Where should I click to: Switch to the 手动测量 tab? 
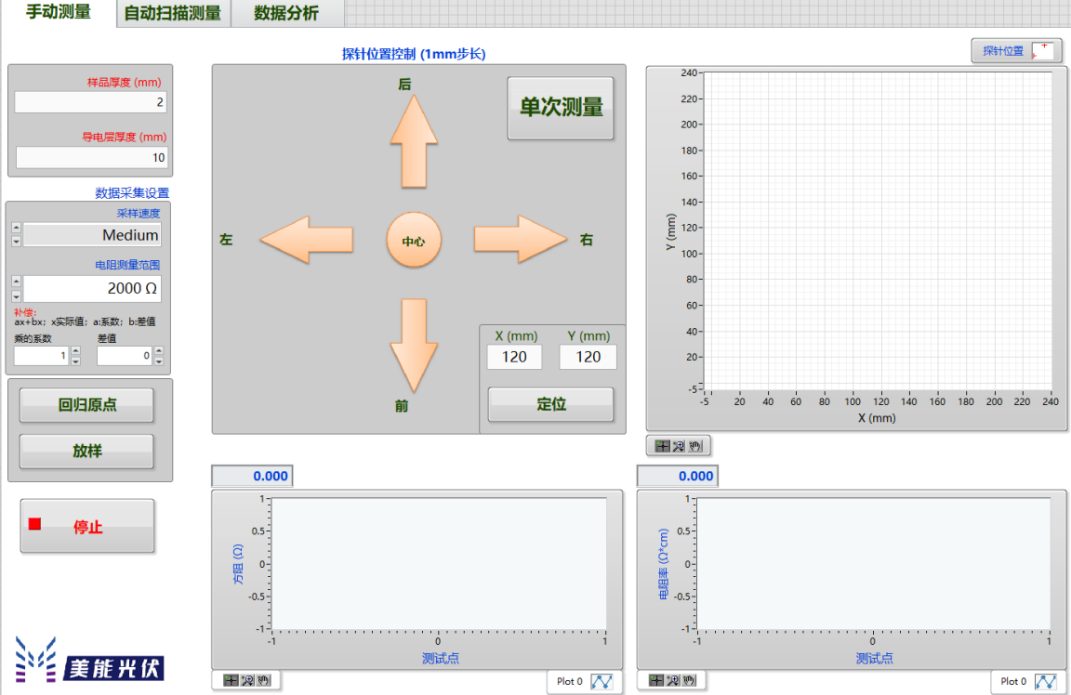[58, 12]
